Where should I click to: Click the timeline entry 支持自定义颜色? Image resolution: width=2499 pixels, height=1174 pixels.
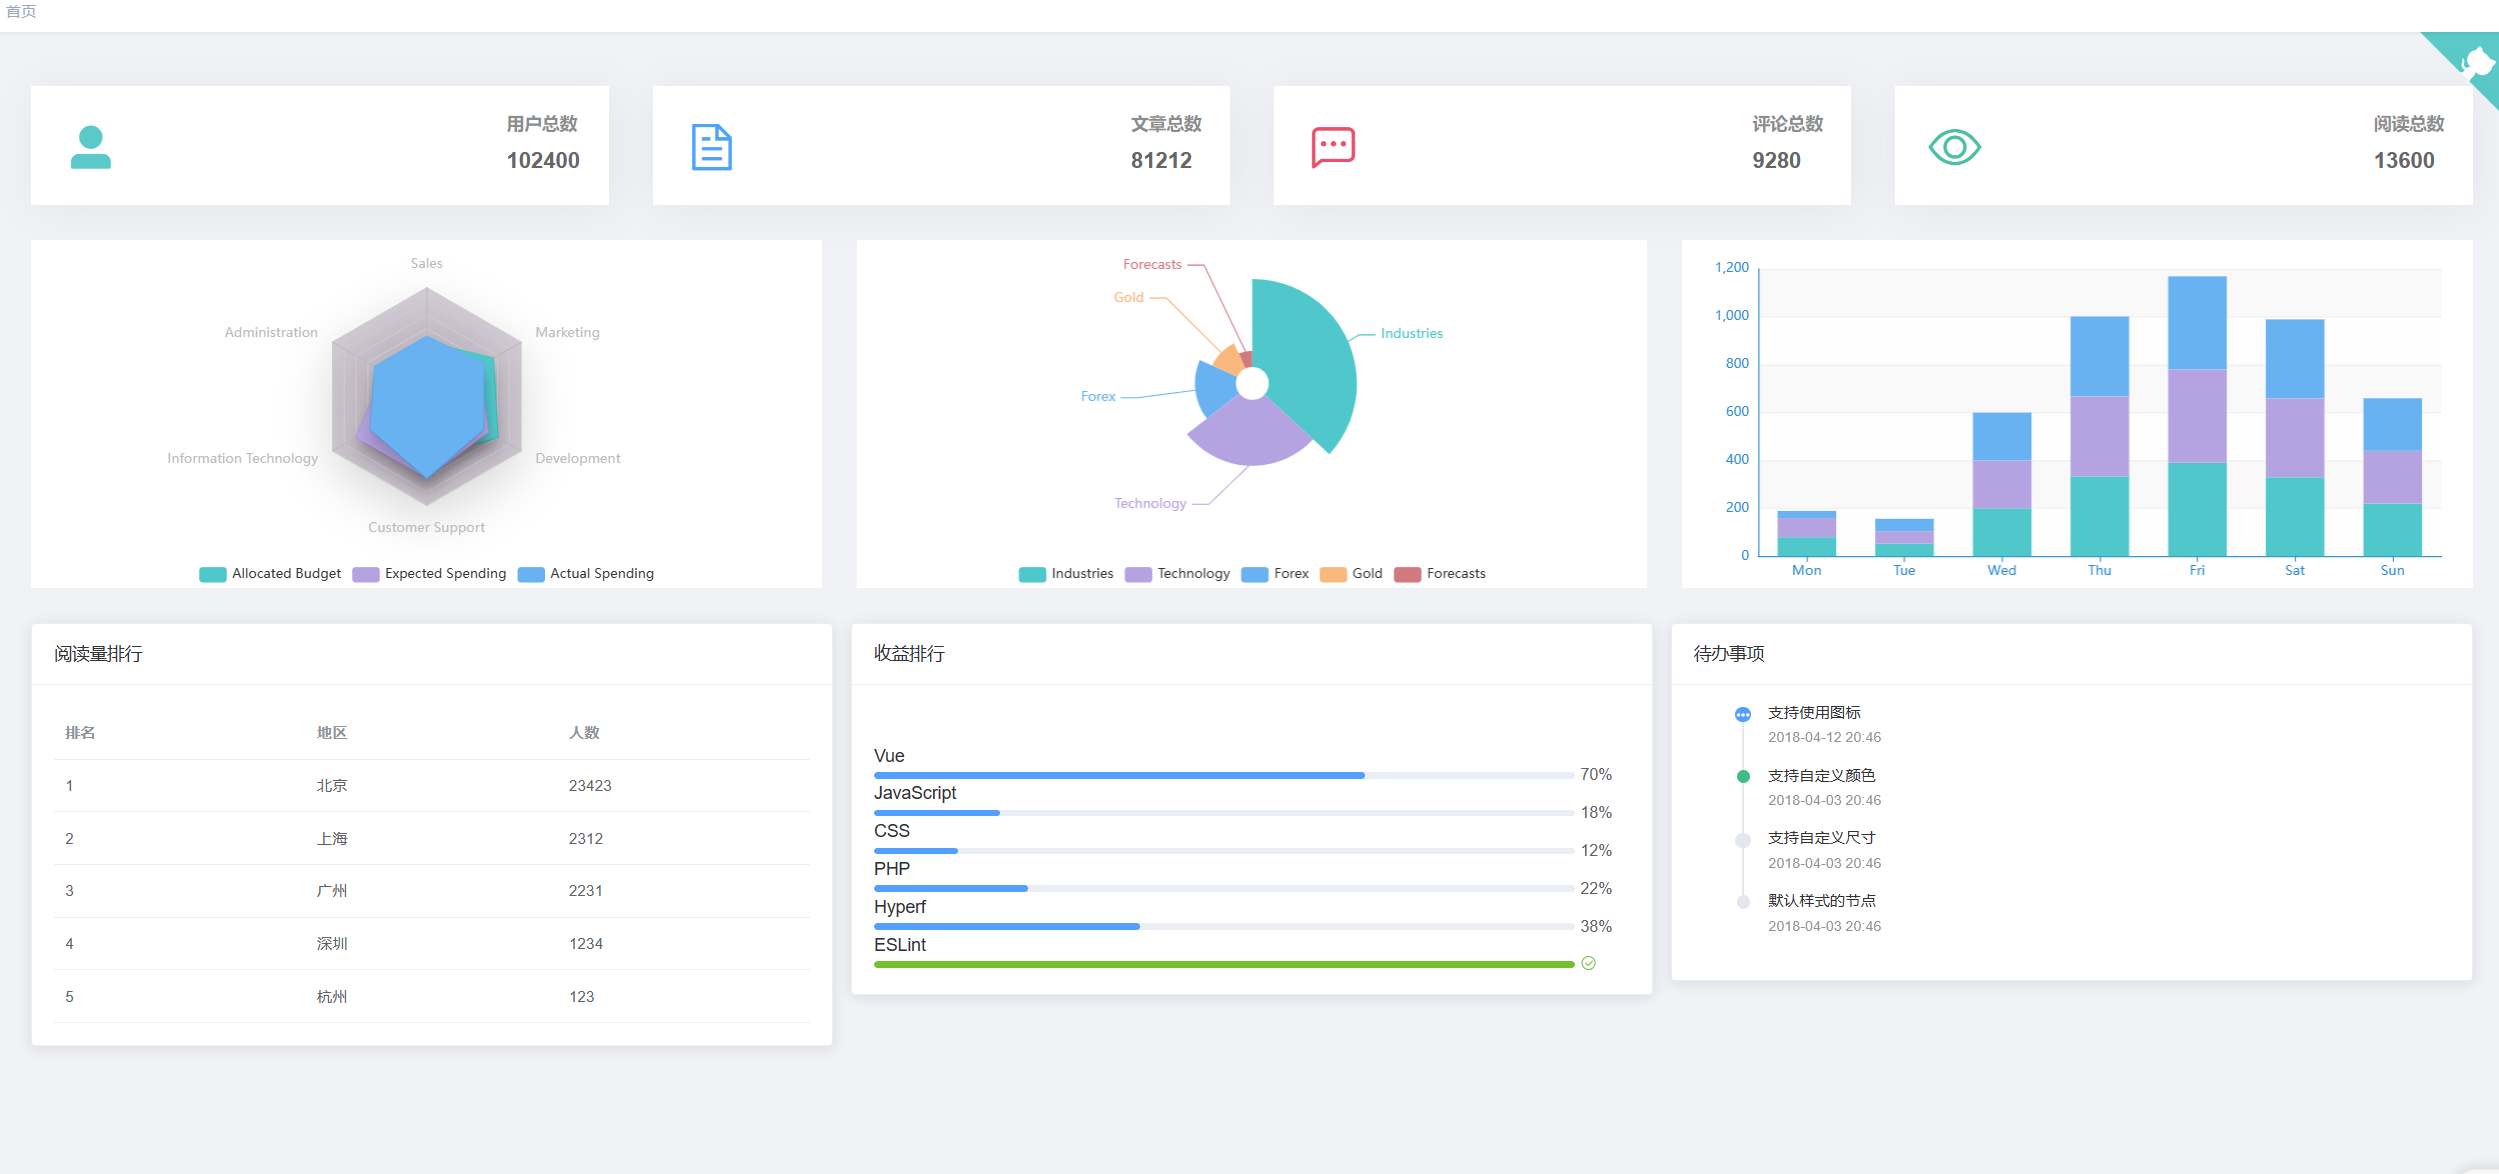click(1821, 776)
